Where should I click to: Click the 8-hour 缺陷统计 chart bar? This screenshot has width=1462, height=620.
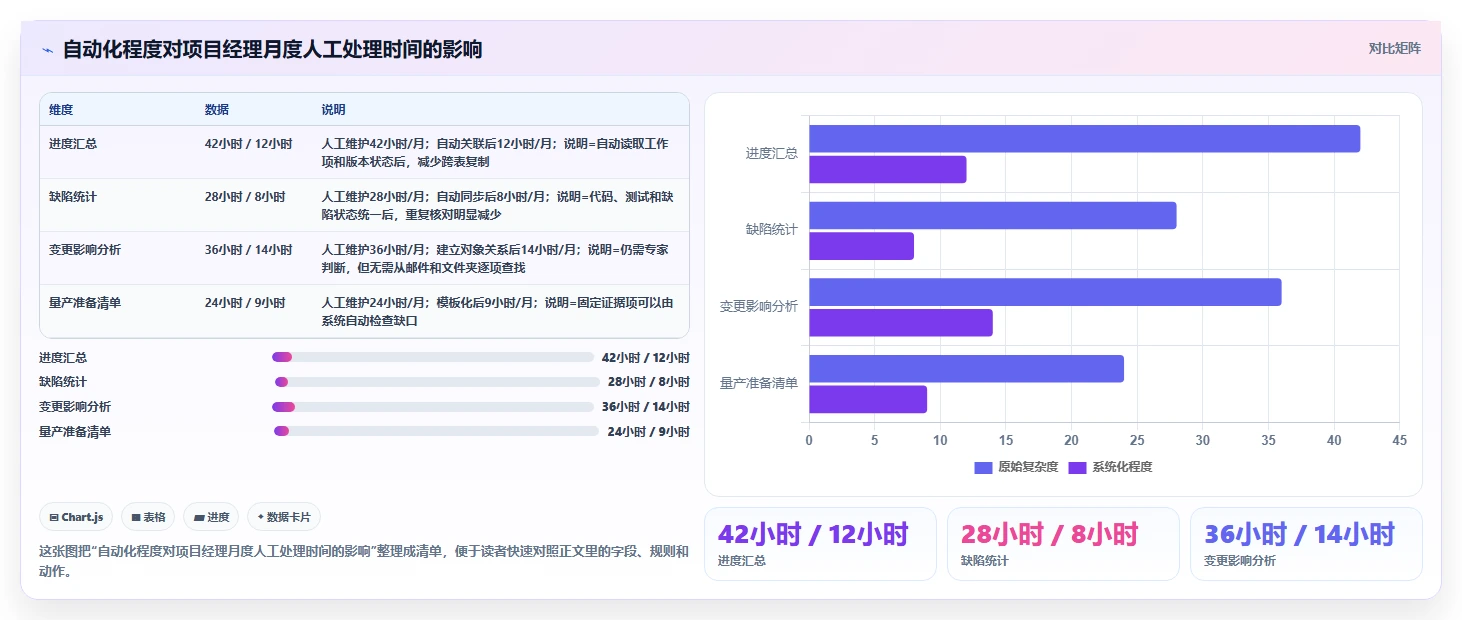click(x=861, y=246)
